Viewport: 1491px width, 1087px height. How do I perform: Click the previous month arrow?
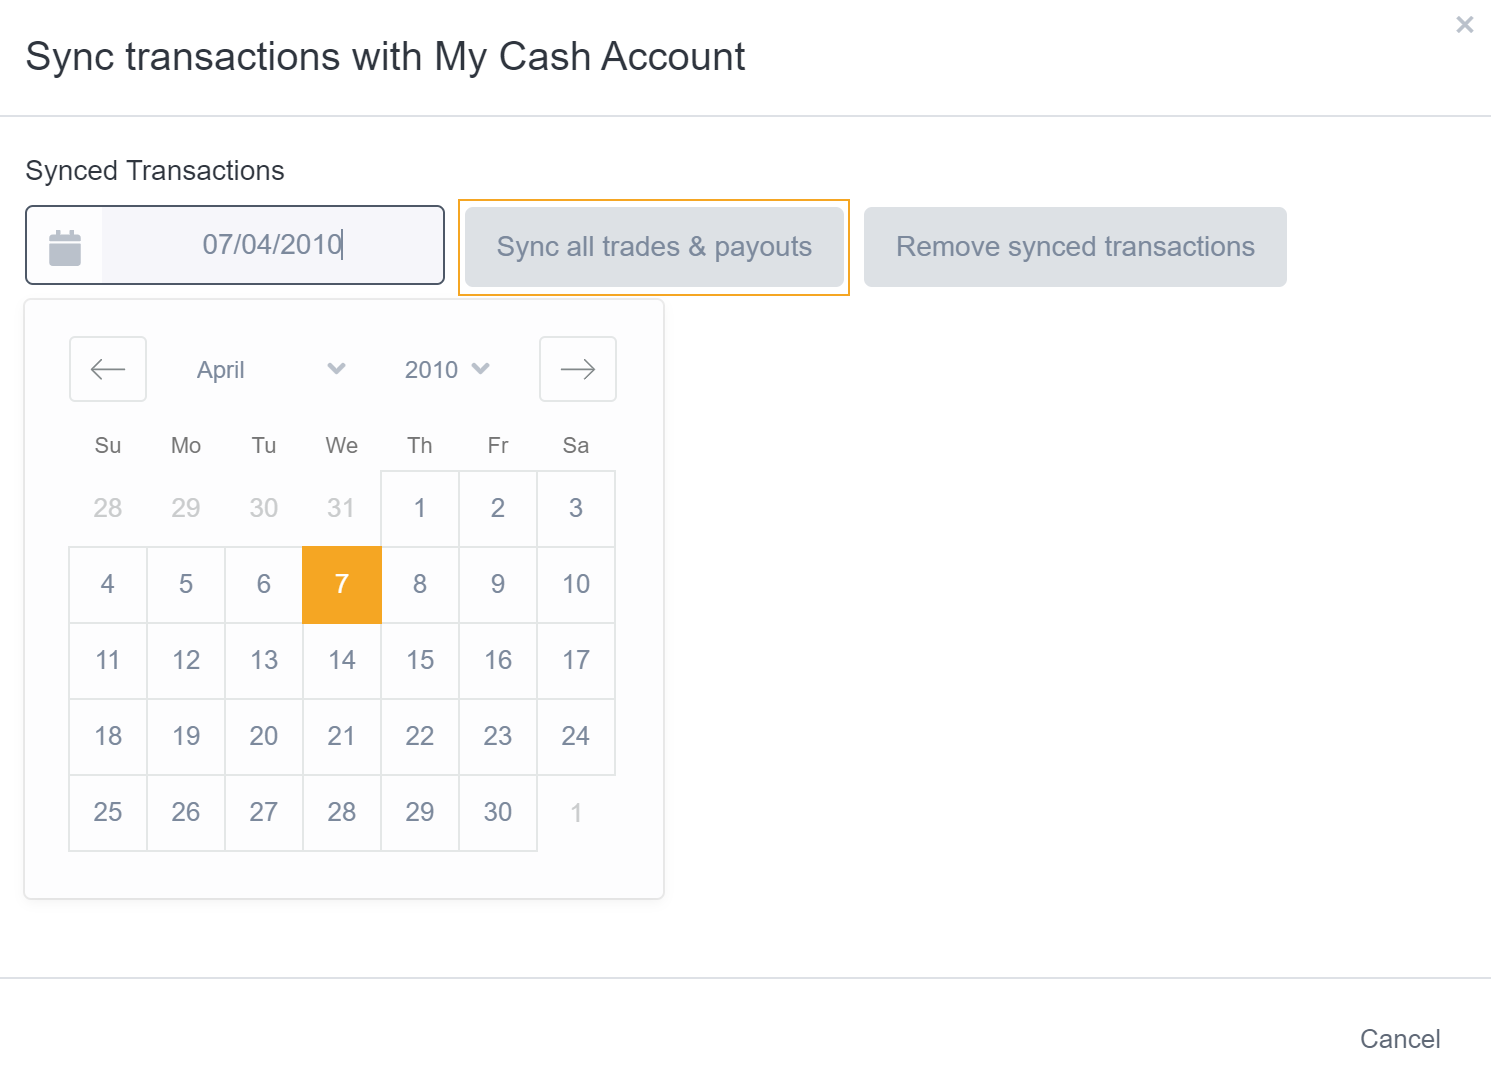point(107,369)
